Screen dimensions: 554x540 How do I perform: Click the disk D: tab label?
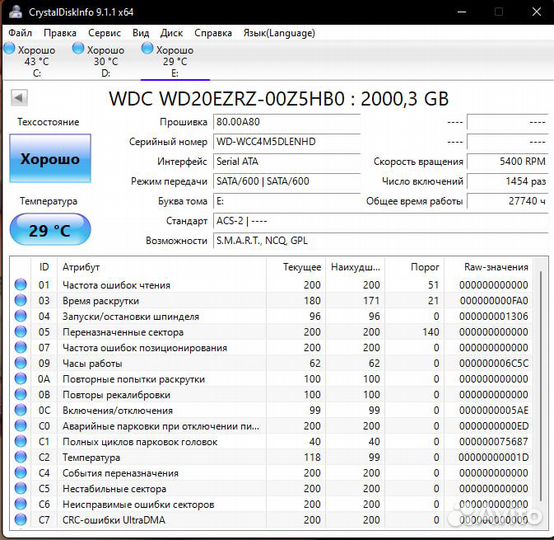coord(106,73)
